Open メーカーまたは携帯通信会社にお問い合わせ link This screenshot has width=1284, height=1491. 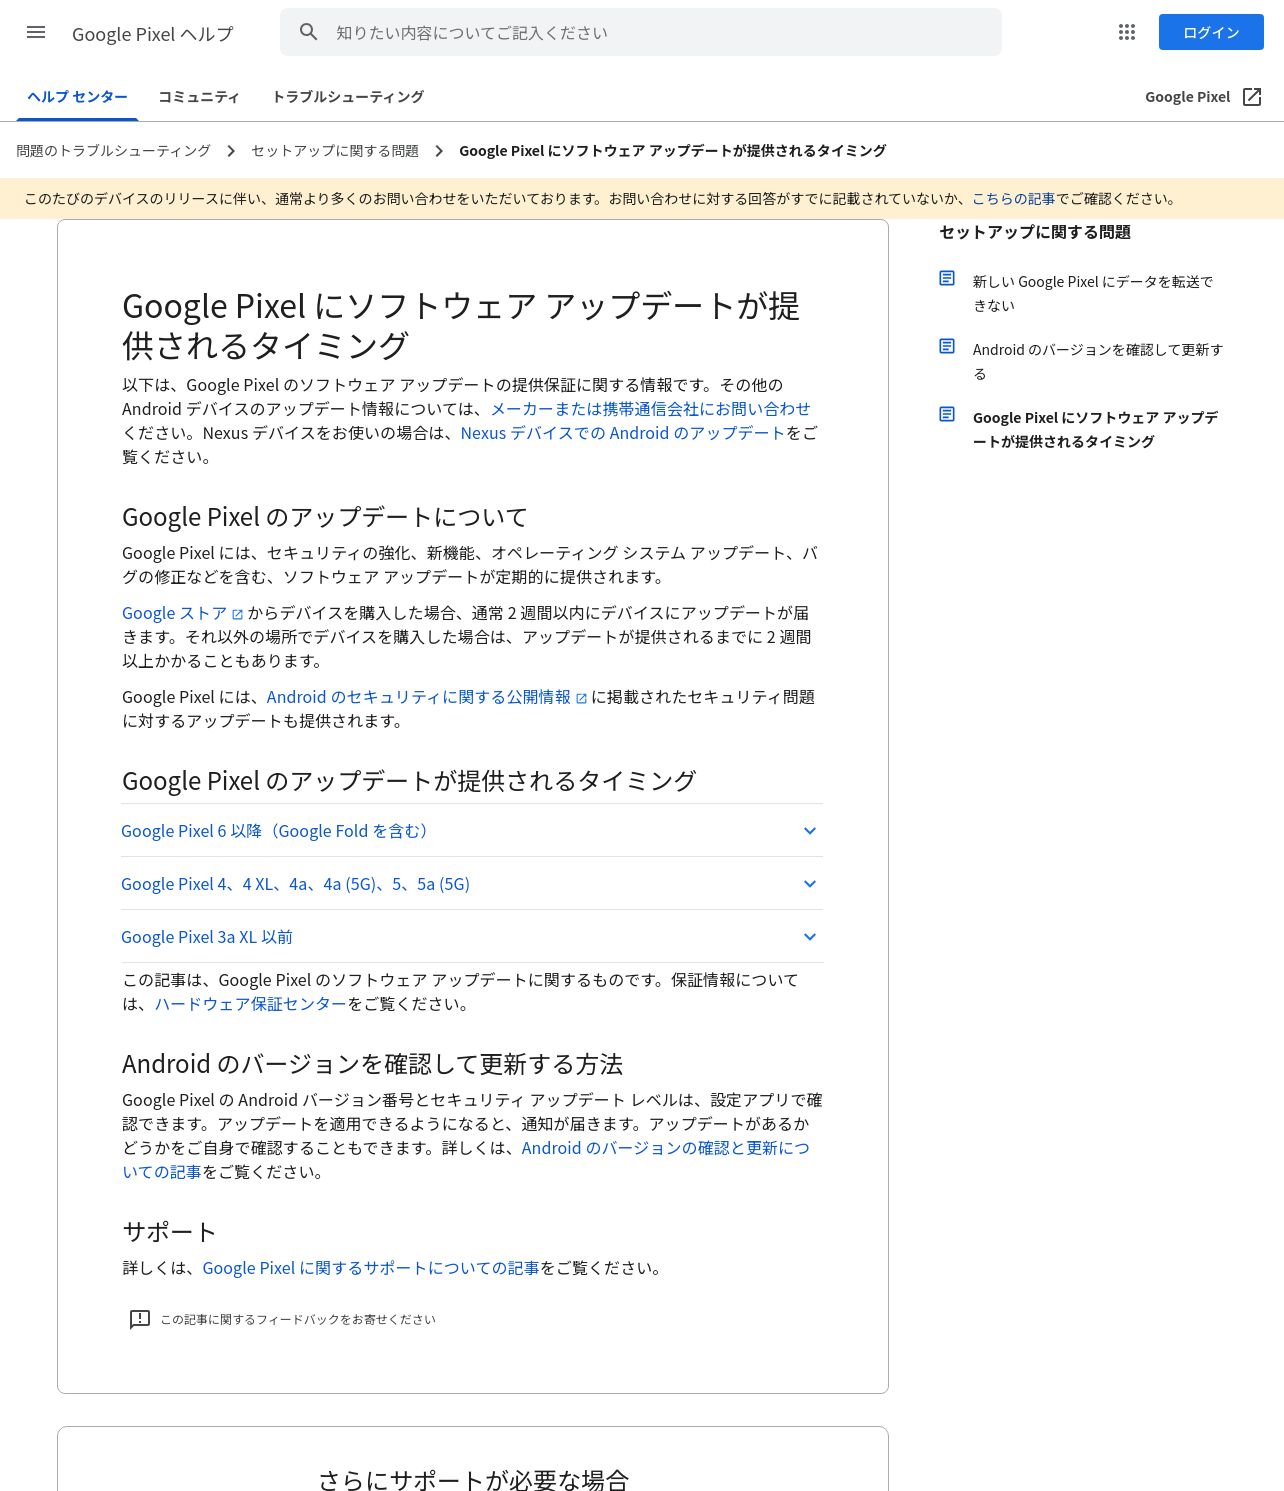(650, 409)
